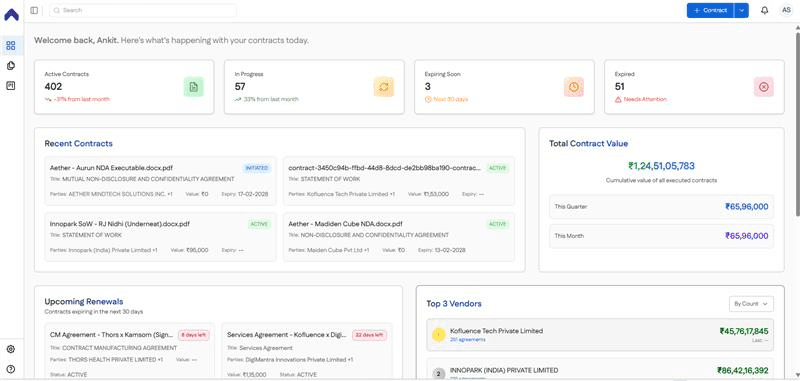The height and width of the screenshot is (381, 800).
Task: Click the ₹86,42,16,392 vendor value
Action: (742, 371)
